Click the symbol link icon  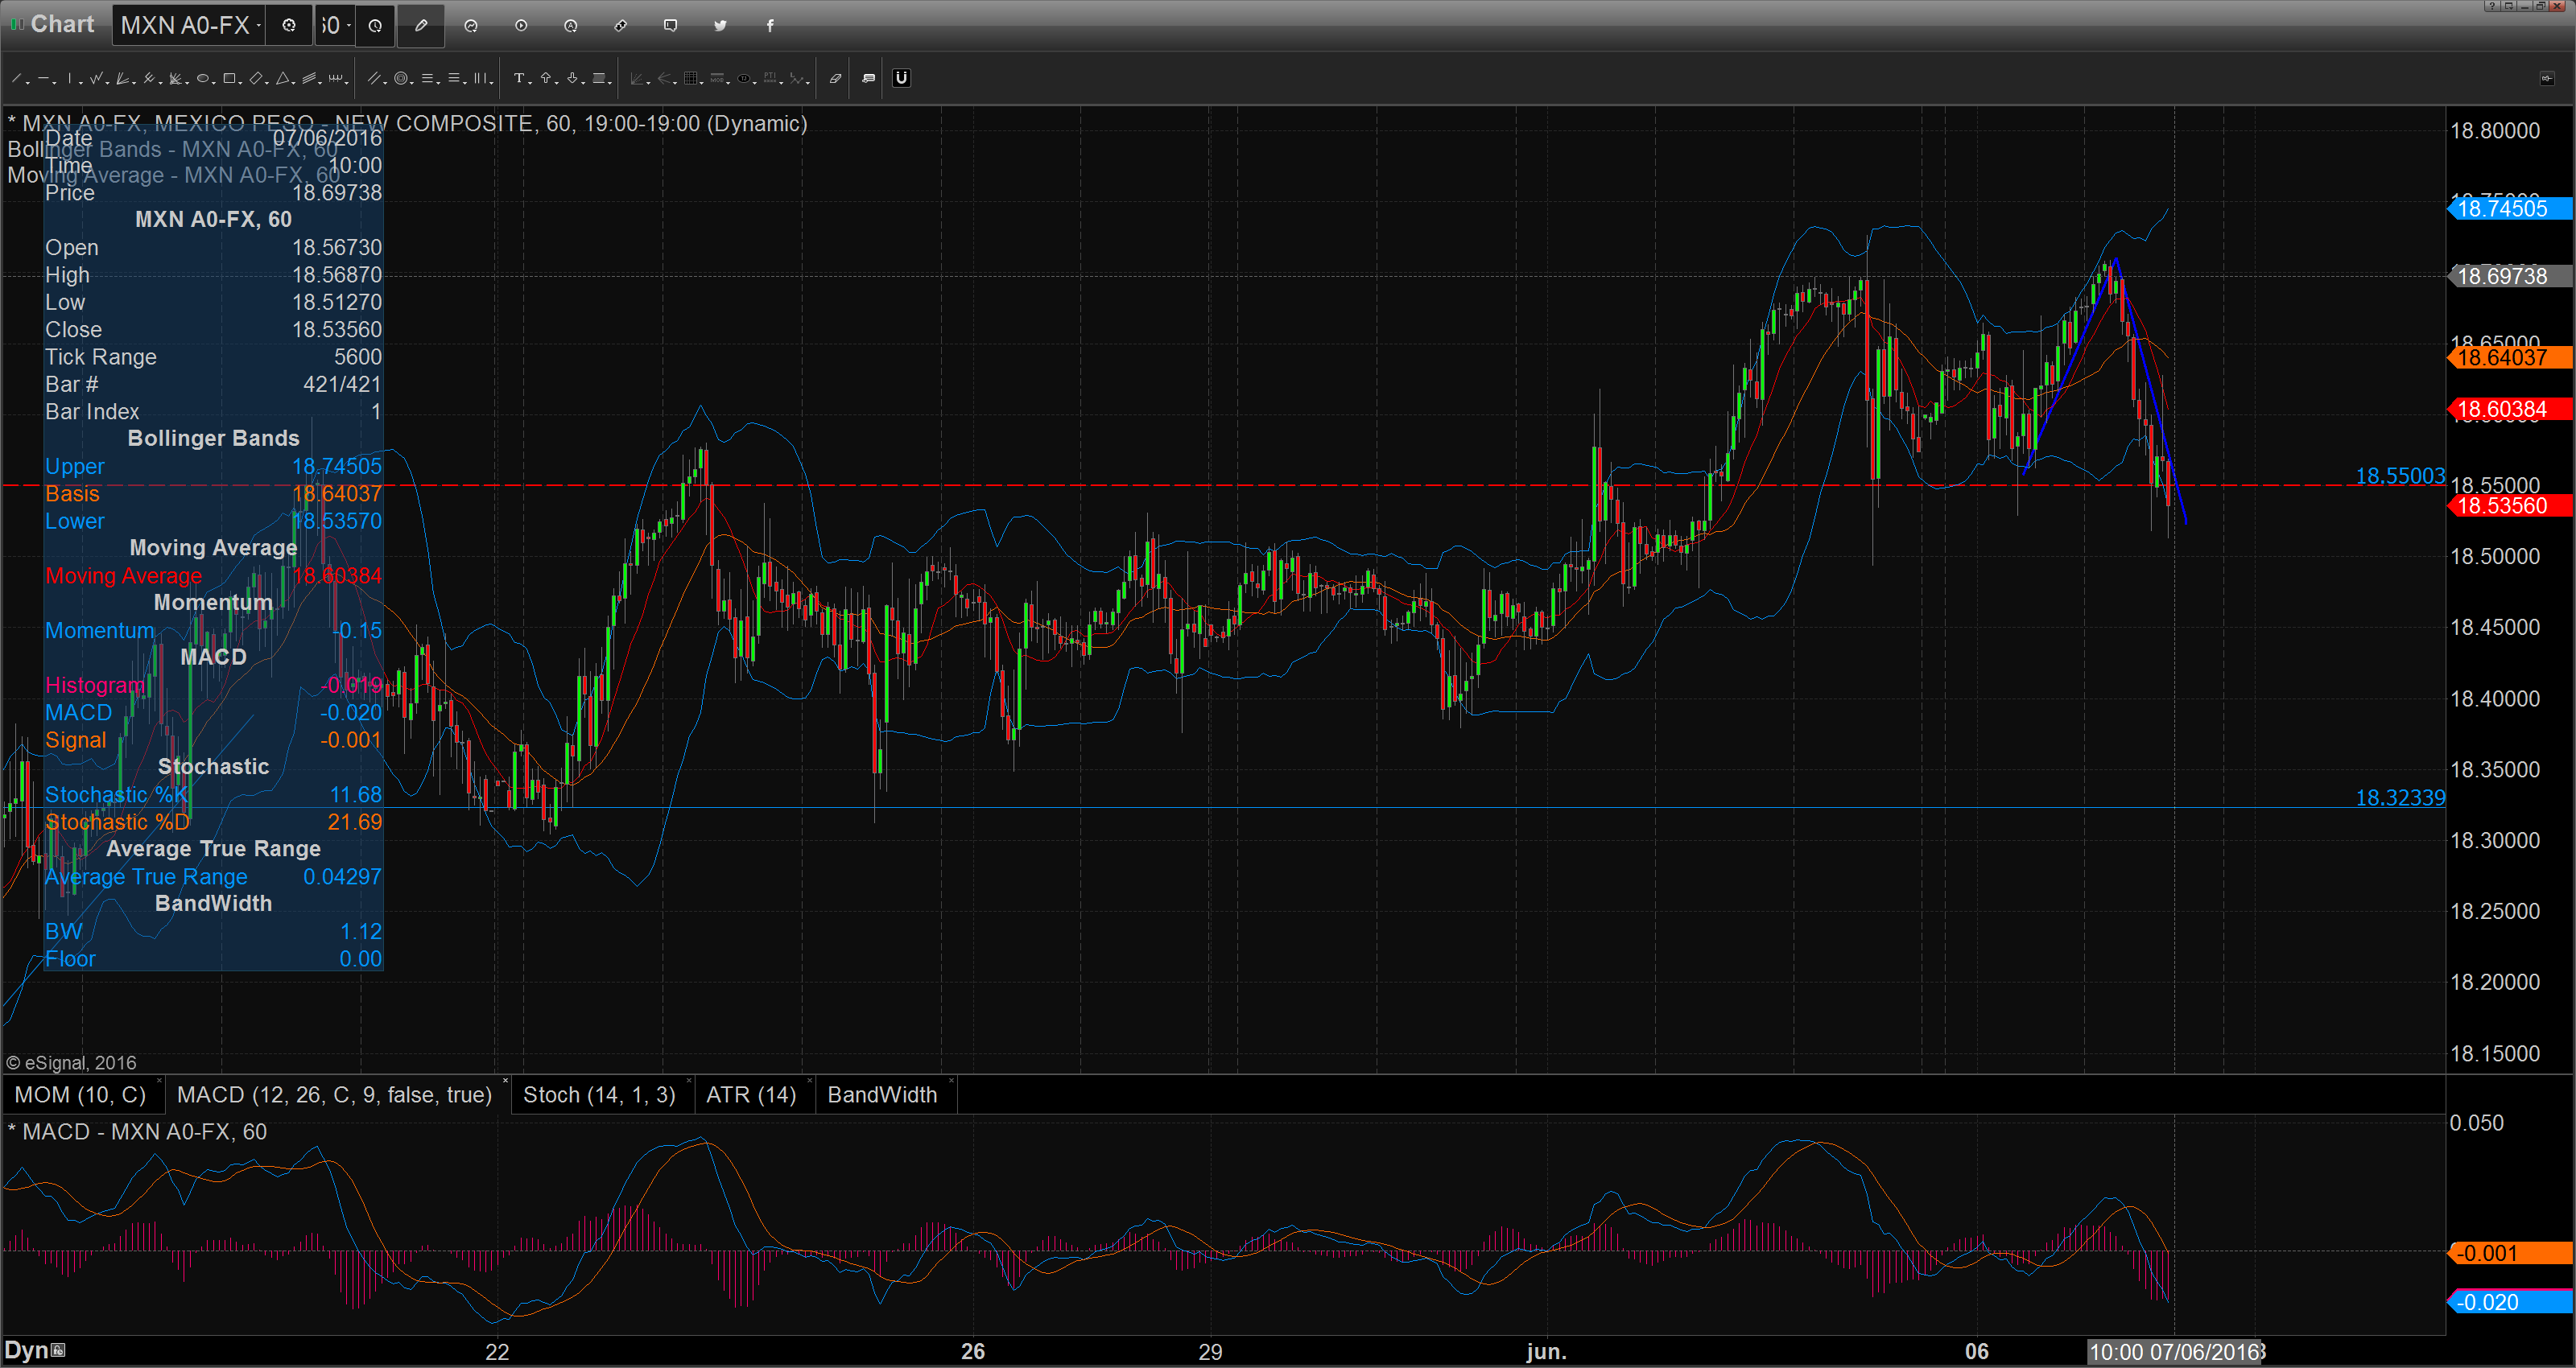tap(621, 25)
